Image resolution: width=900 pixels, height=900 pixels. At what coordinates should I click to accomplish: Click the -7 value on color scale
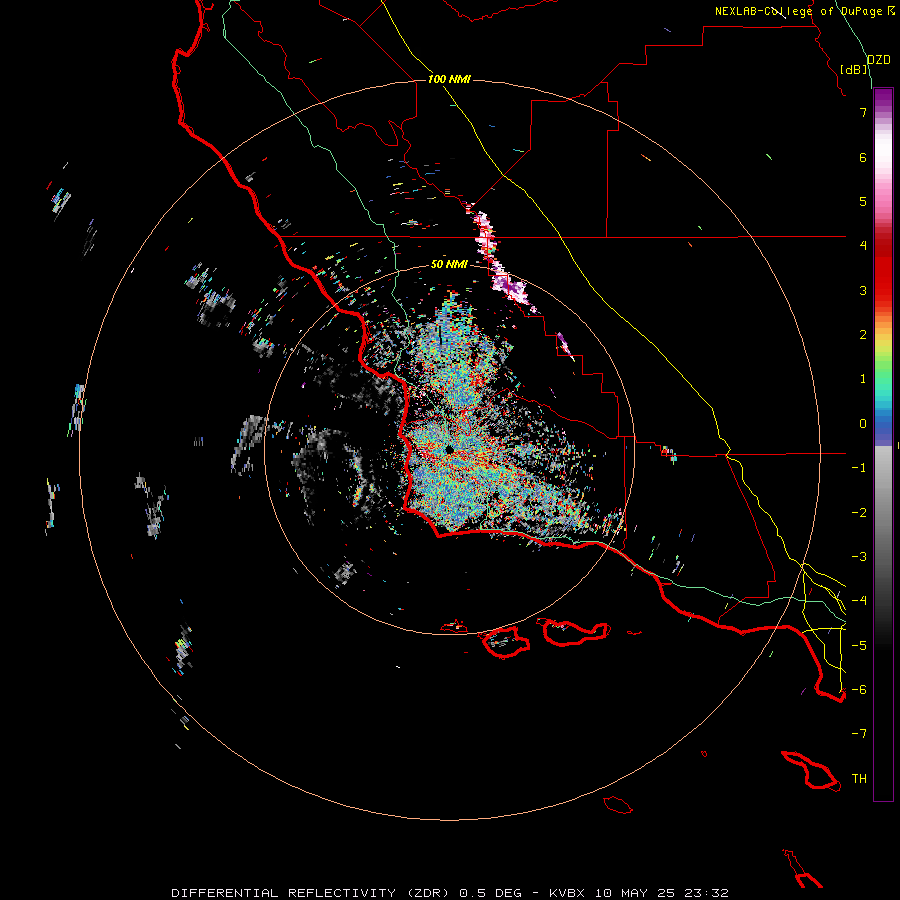point(859,734)
